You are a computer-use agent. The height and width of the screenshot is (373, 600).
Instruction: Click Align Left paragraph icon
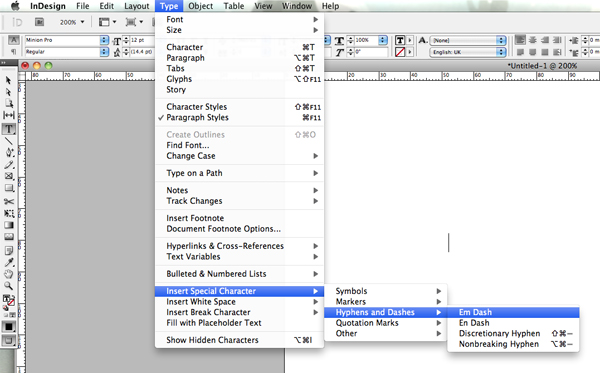[520, 40]
